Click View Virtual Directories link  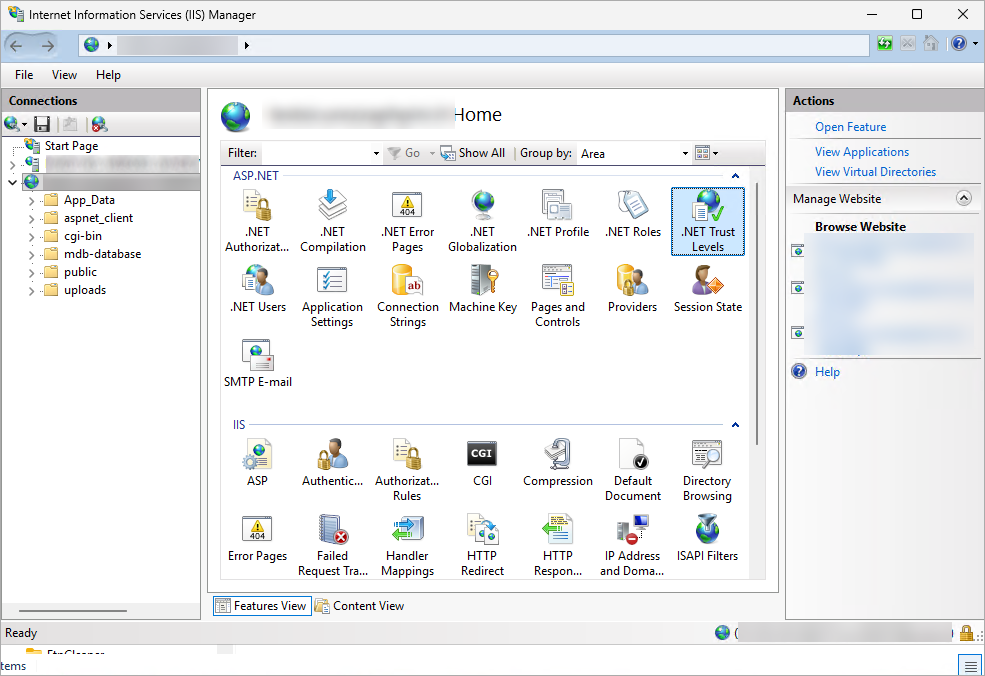click(875, 172)
